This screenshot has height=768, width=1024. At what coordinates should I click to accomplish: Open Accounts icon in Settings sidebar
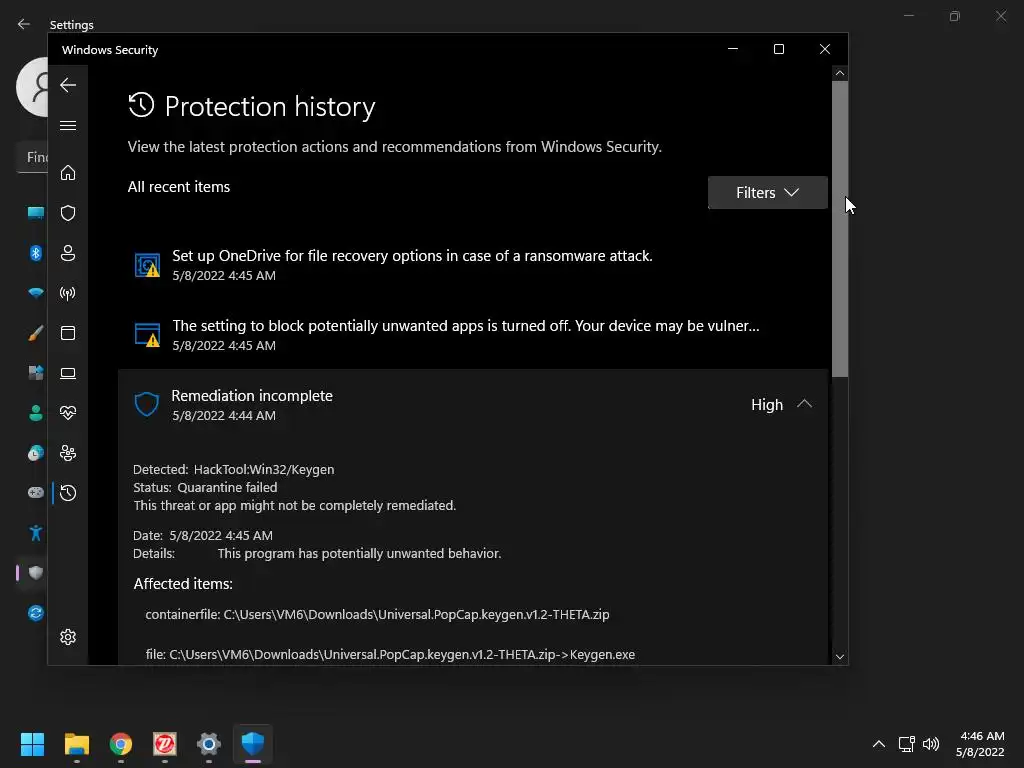[36, 413]
